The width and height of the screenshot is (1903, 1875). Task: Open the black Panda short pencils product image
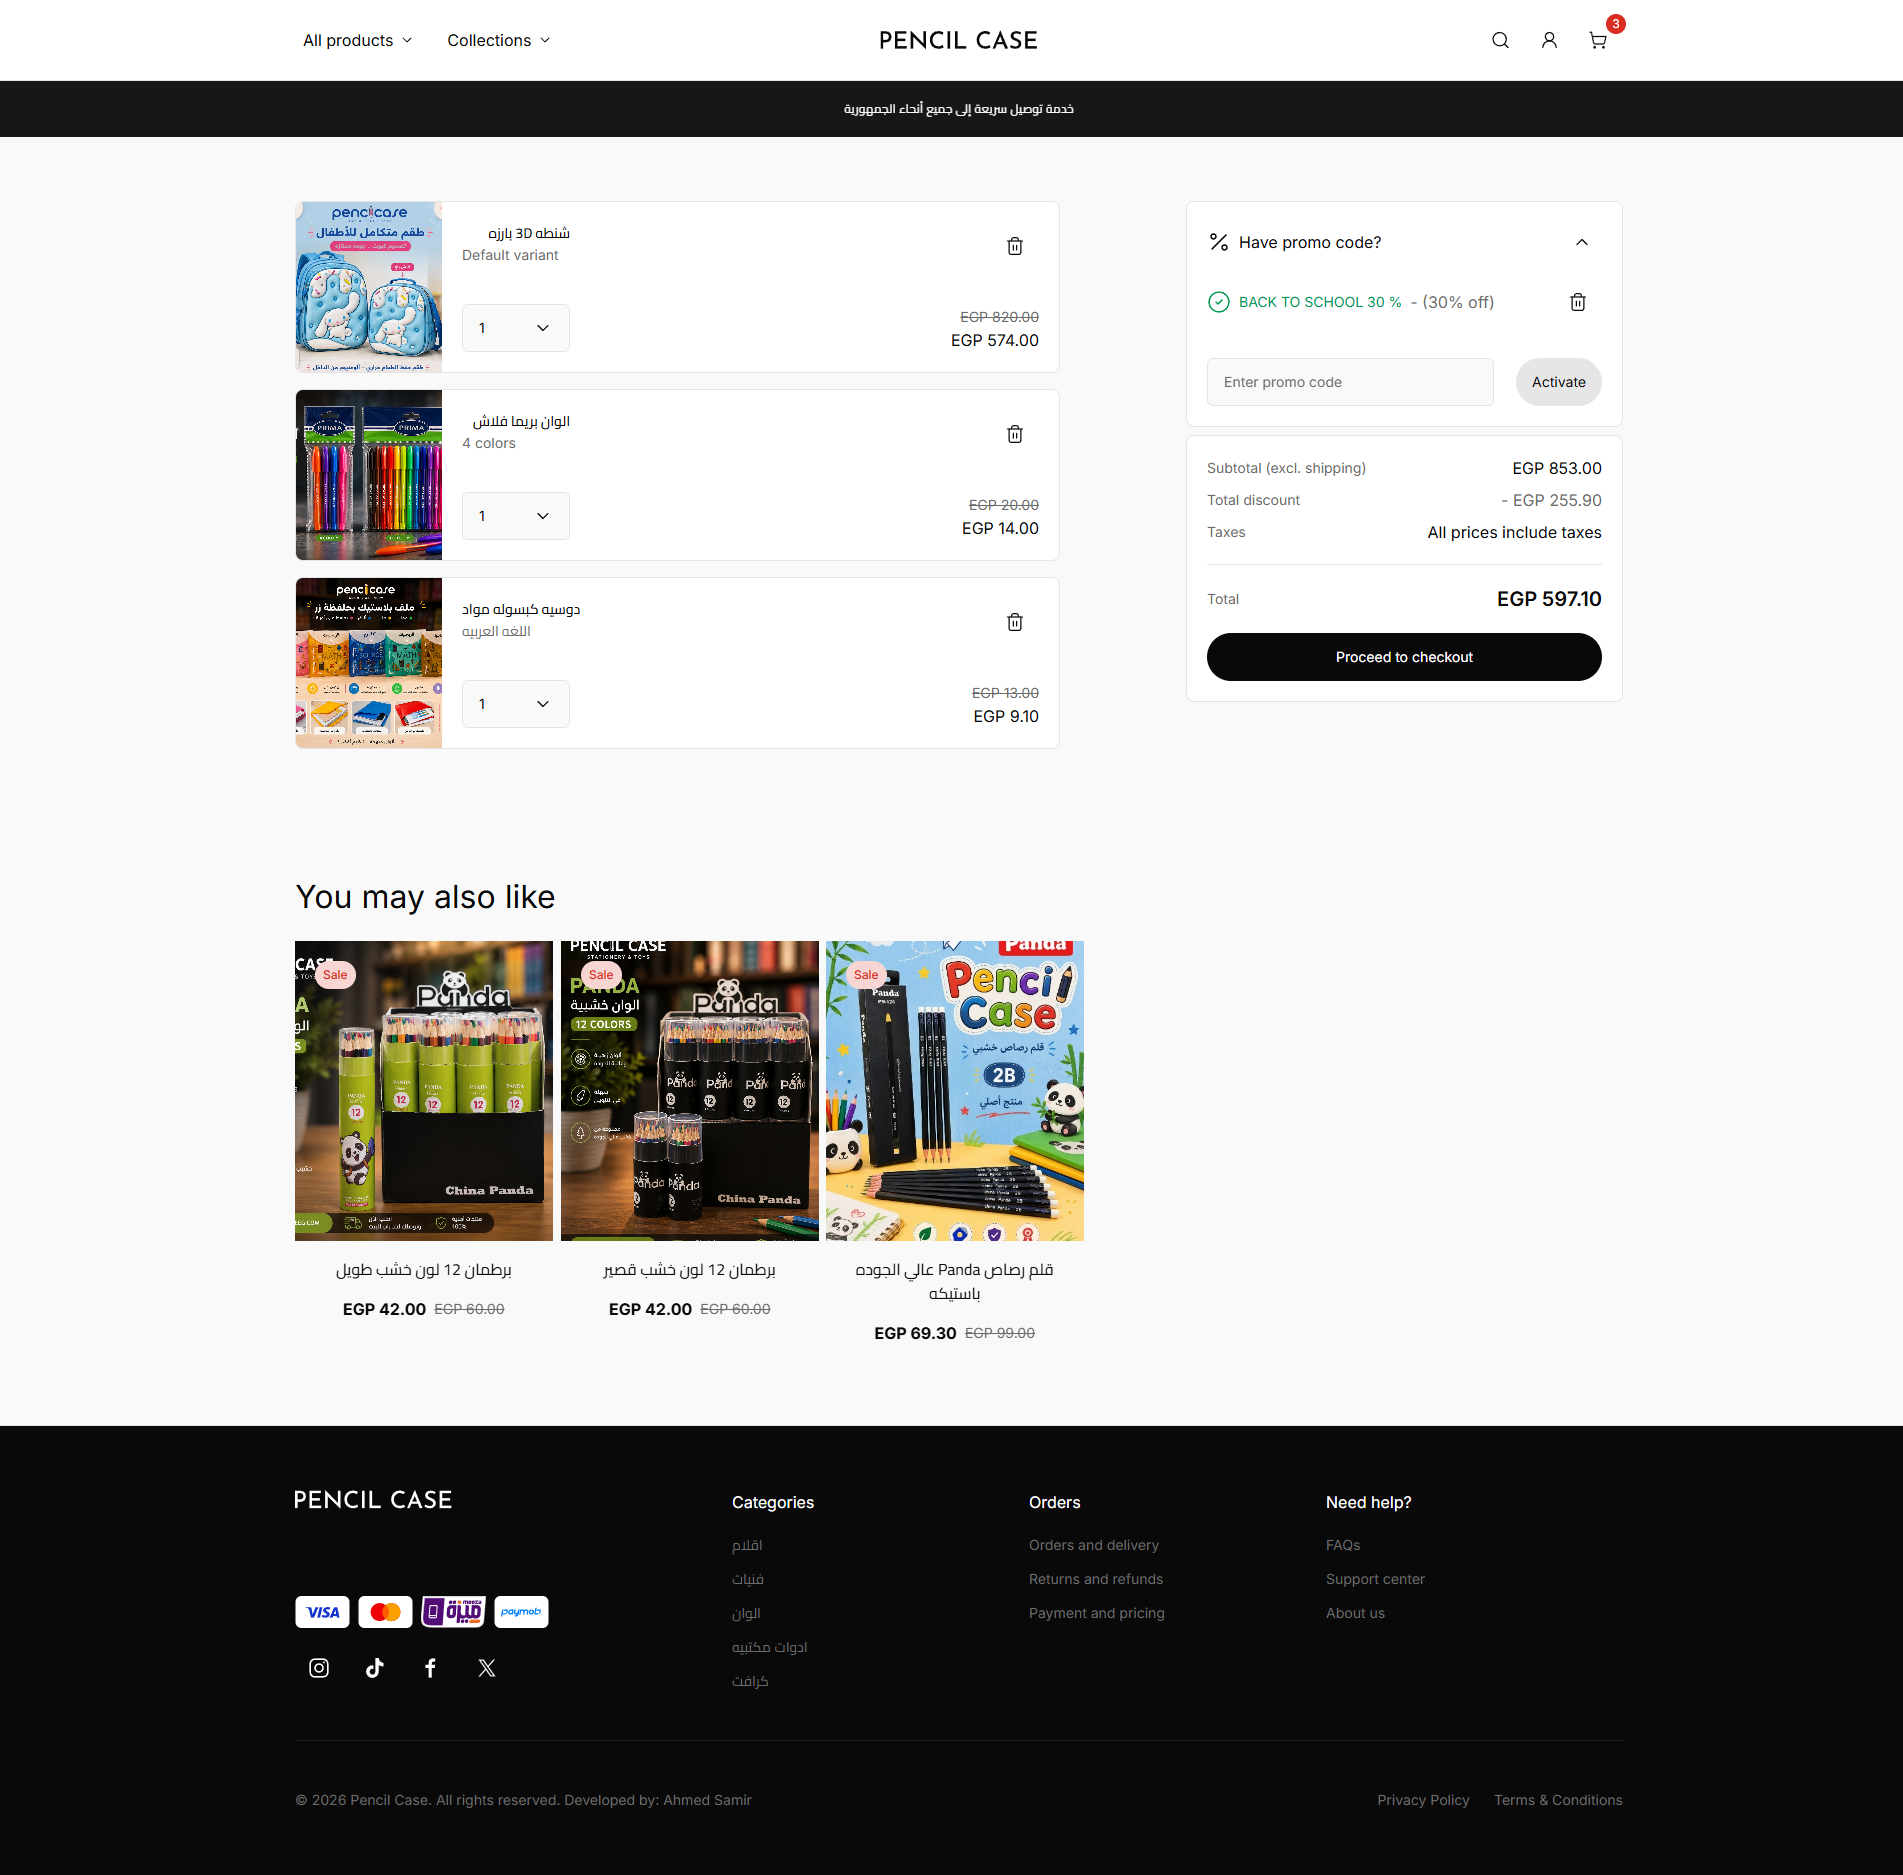[690, 1091]
